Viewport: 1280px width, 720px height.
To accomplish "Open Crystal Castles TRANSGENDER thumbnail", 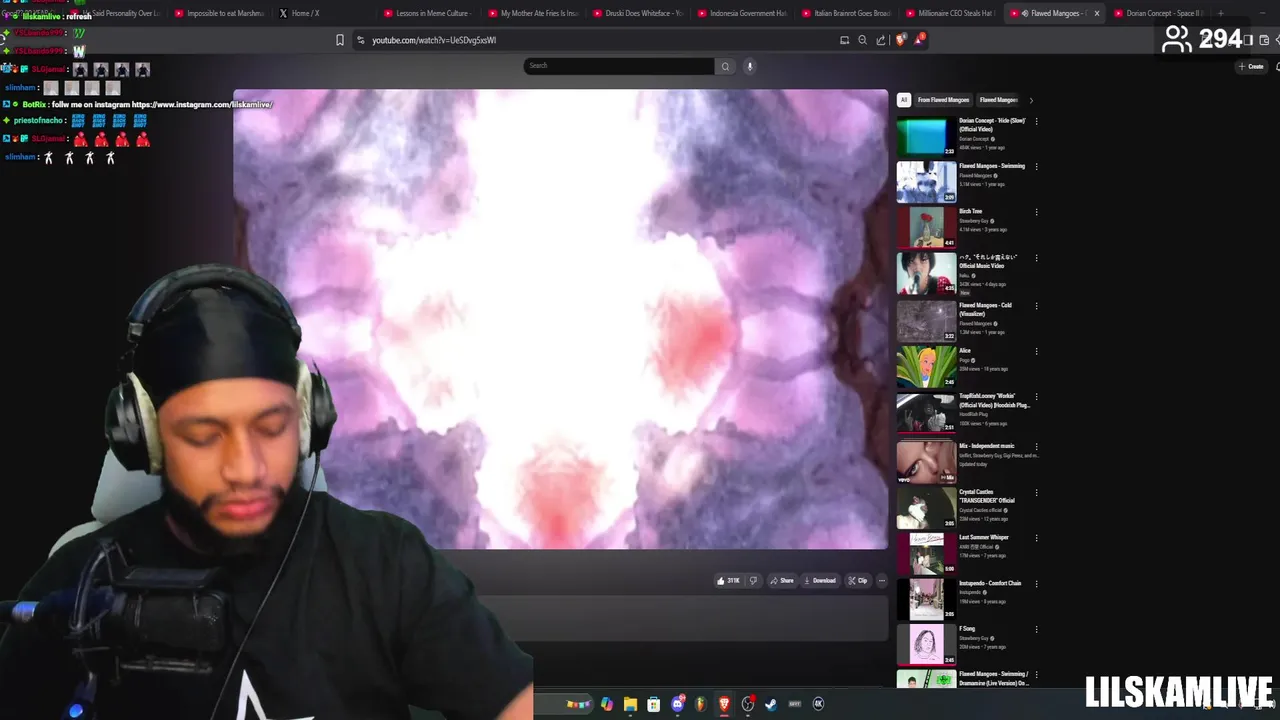I will (926, 508).
